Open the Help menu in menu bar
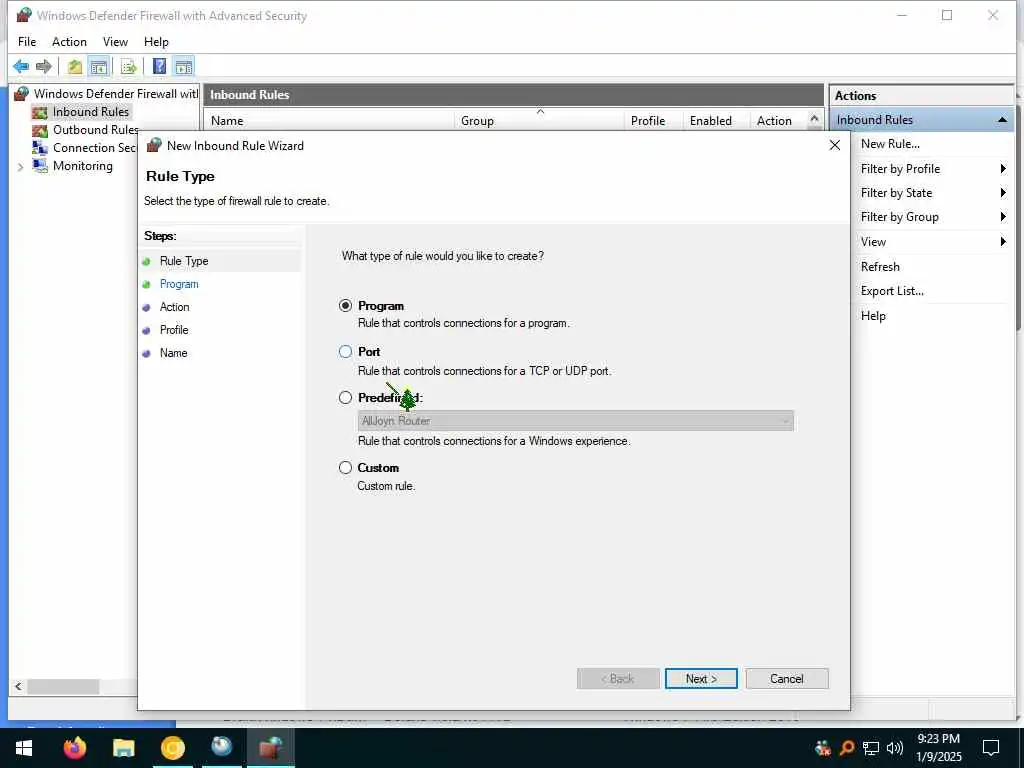Image resolution: width=1024 pixels, height=768 pixels. [x=156, y=42]
